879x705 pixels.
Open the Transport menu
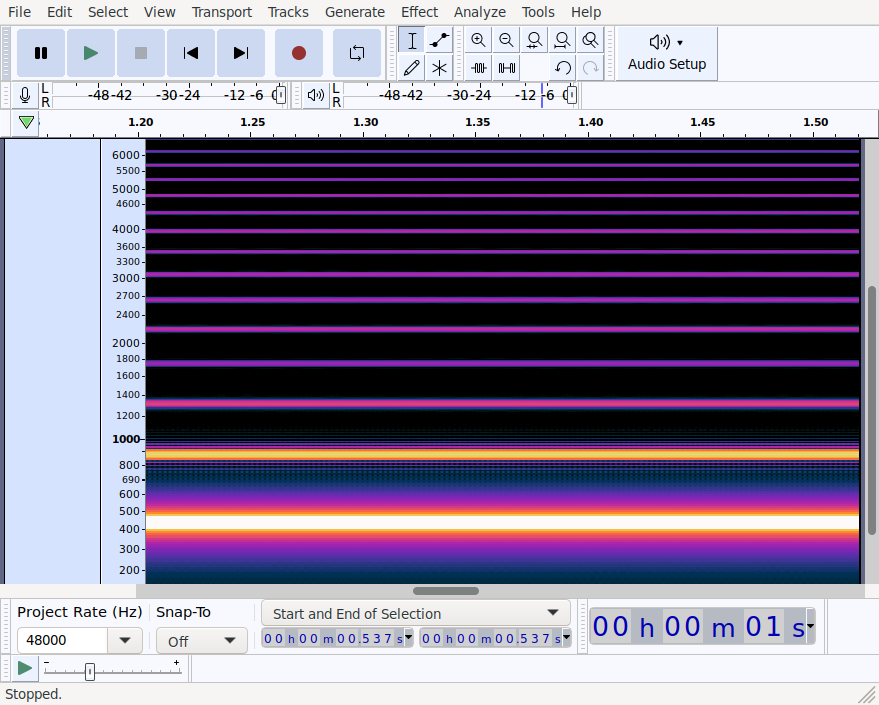(x=221, y=12)
